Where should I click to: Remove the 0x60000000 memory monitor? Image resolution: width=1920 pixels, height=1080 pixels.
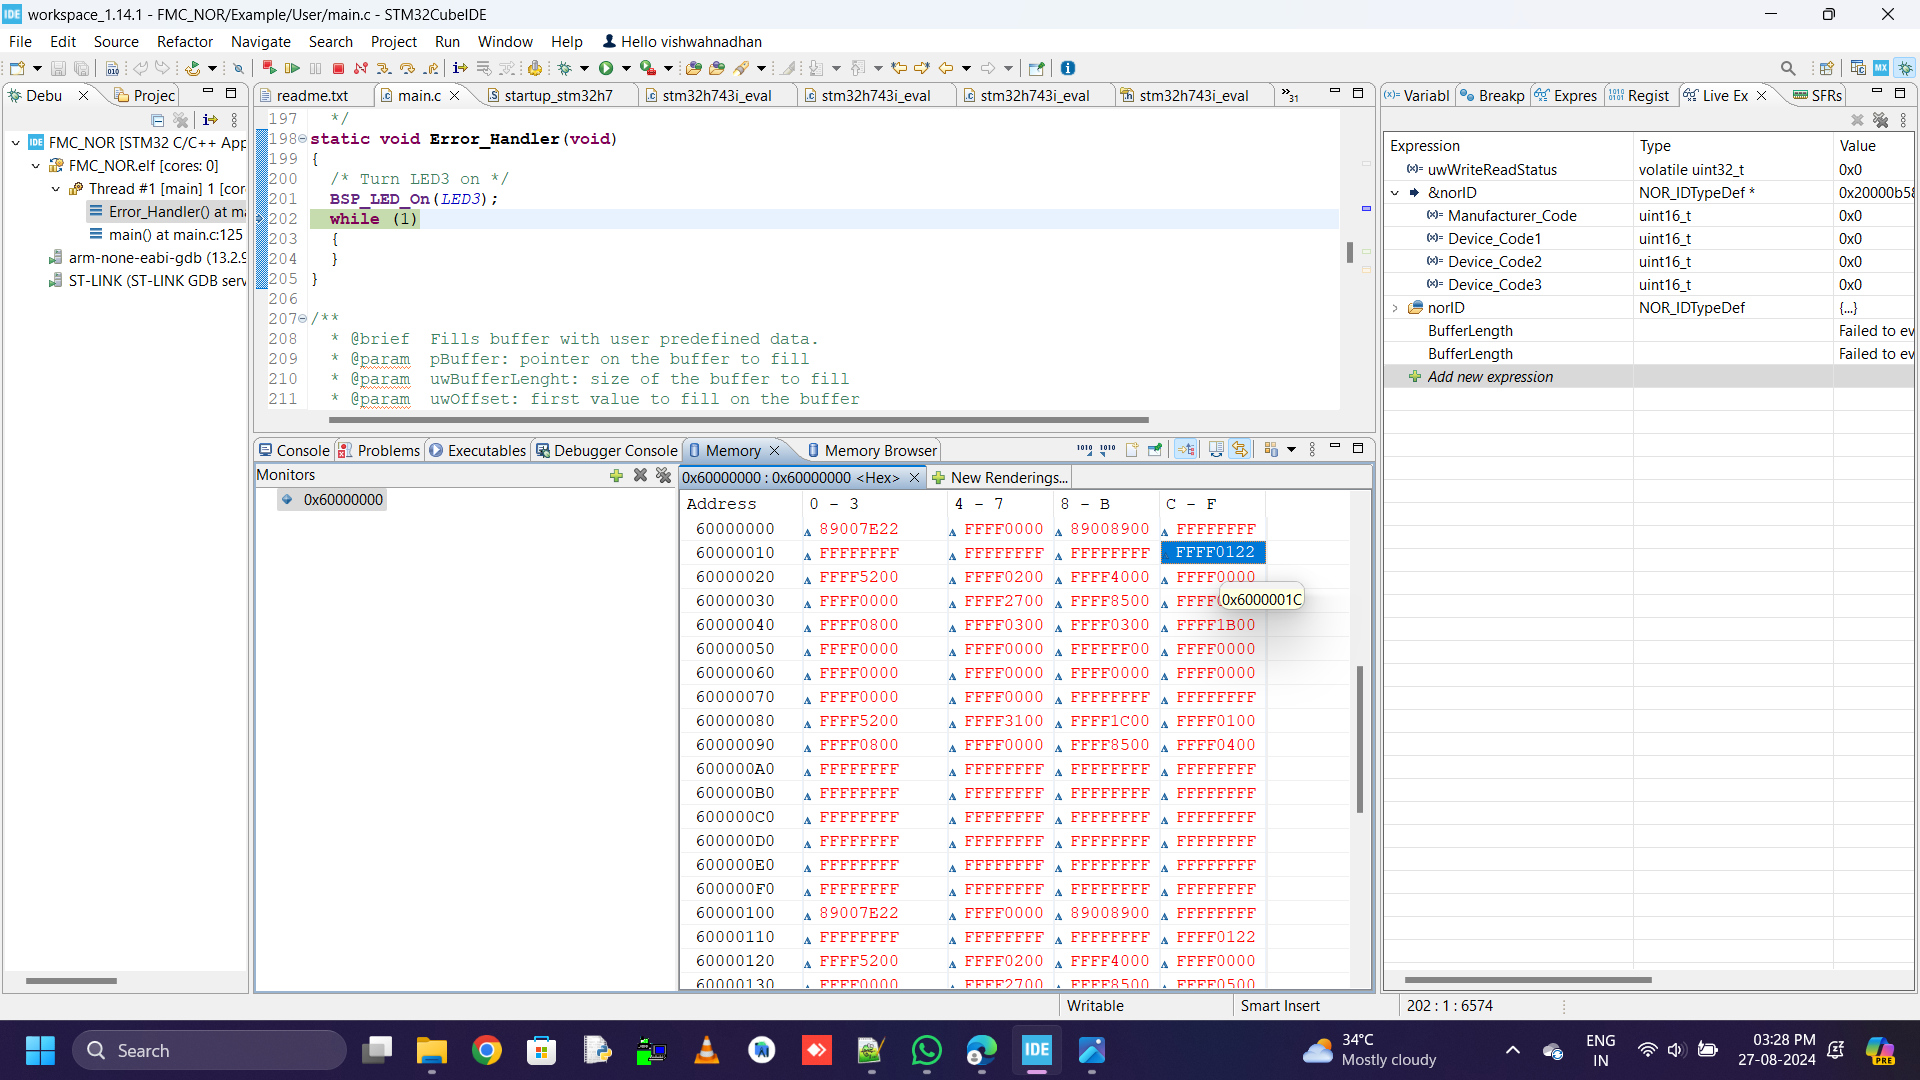[x=640, y=476]
